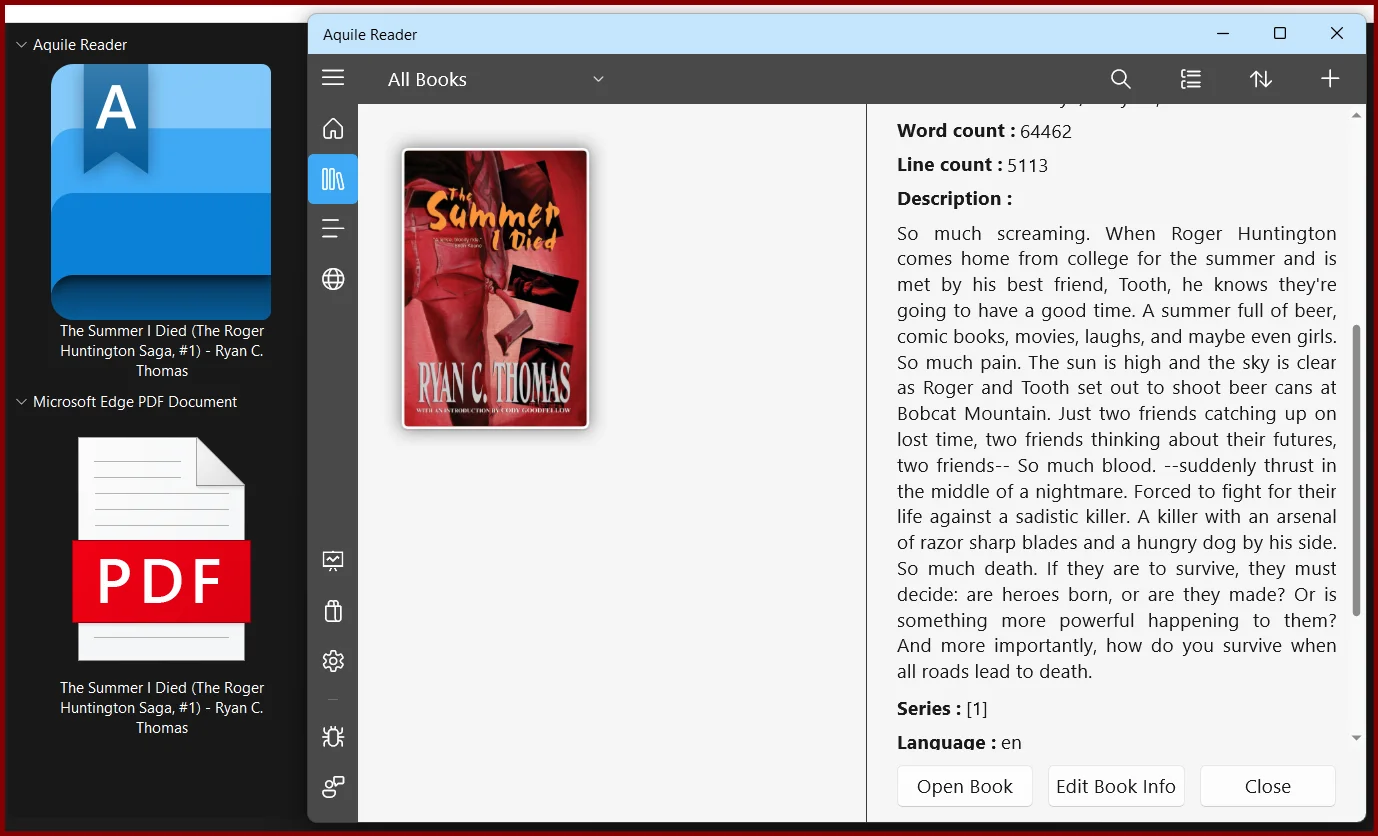The height and width of the screenshot is (836, 1378).
Task: Click the file name under Aquile Reader icon
Action: pos(162,351)
